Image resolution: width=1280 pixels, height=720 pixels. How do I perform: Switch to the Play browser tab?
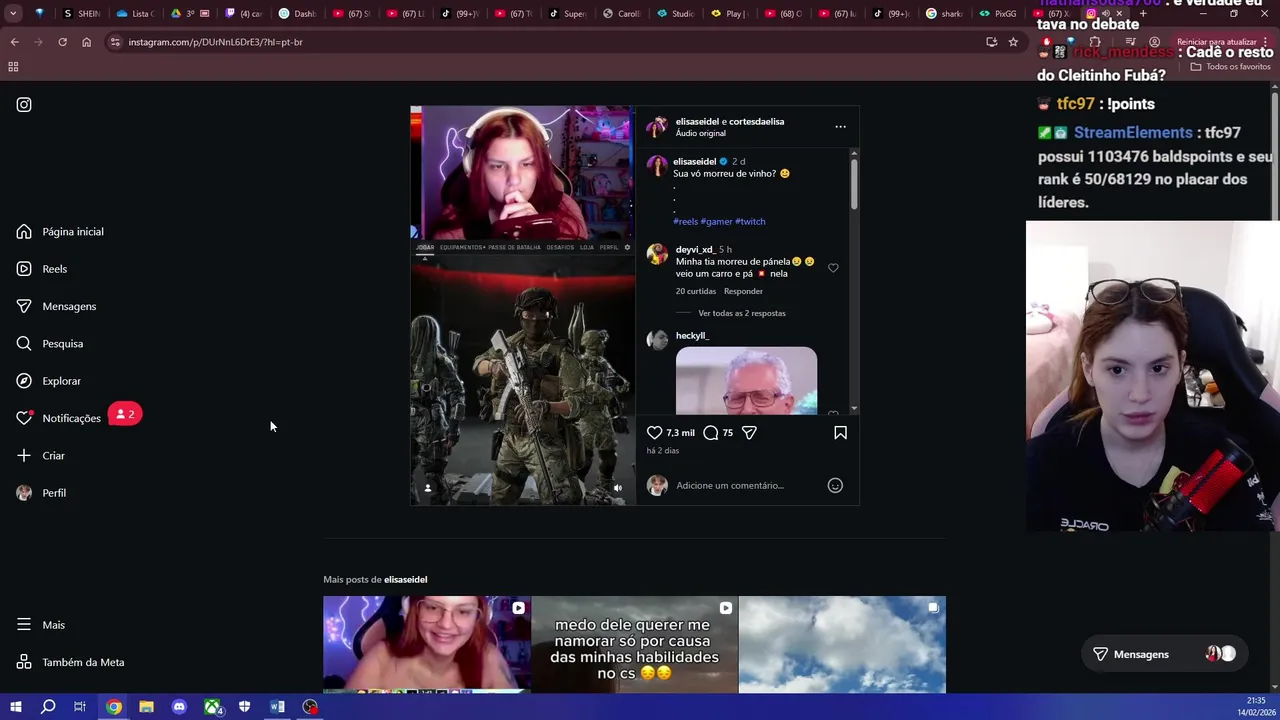tap(730, 14)
